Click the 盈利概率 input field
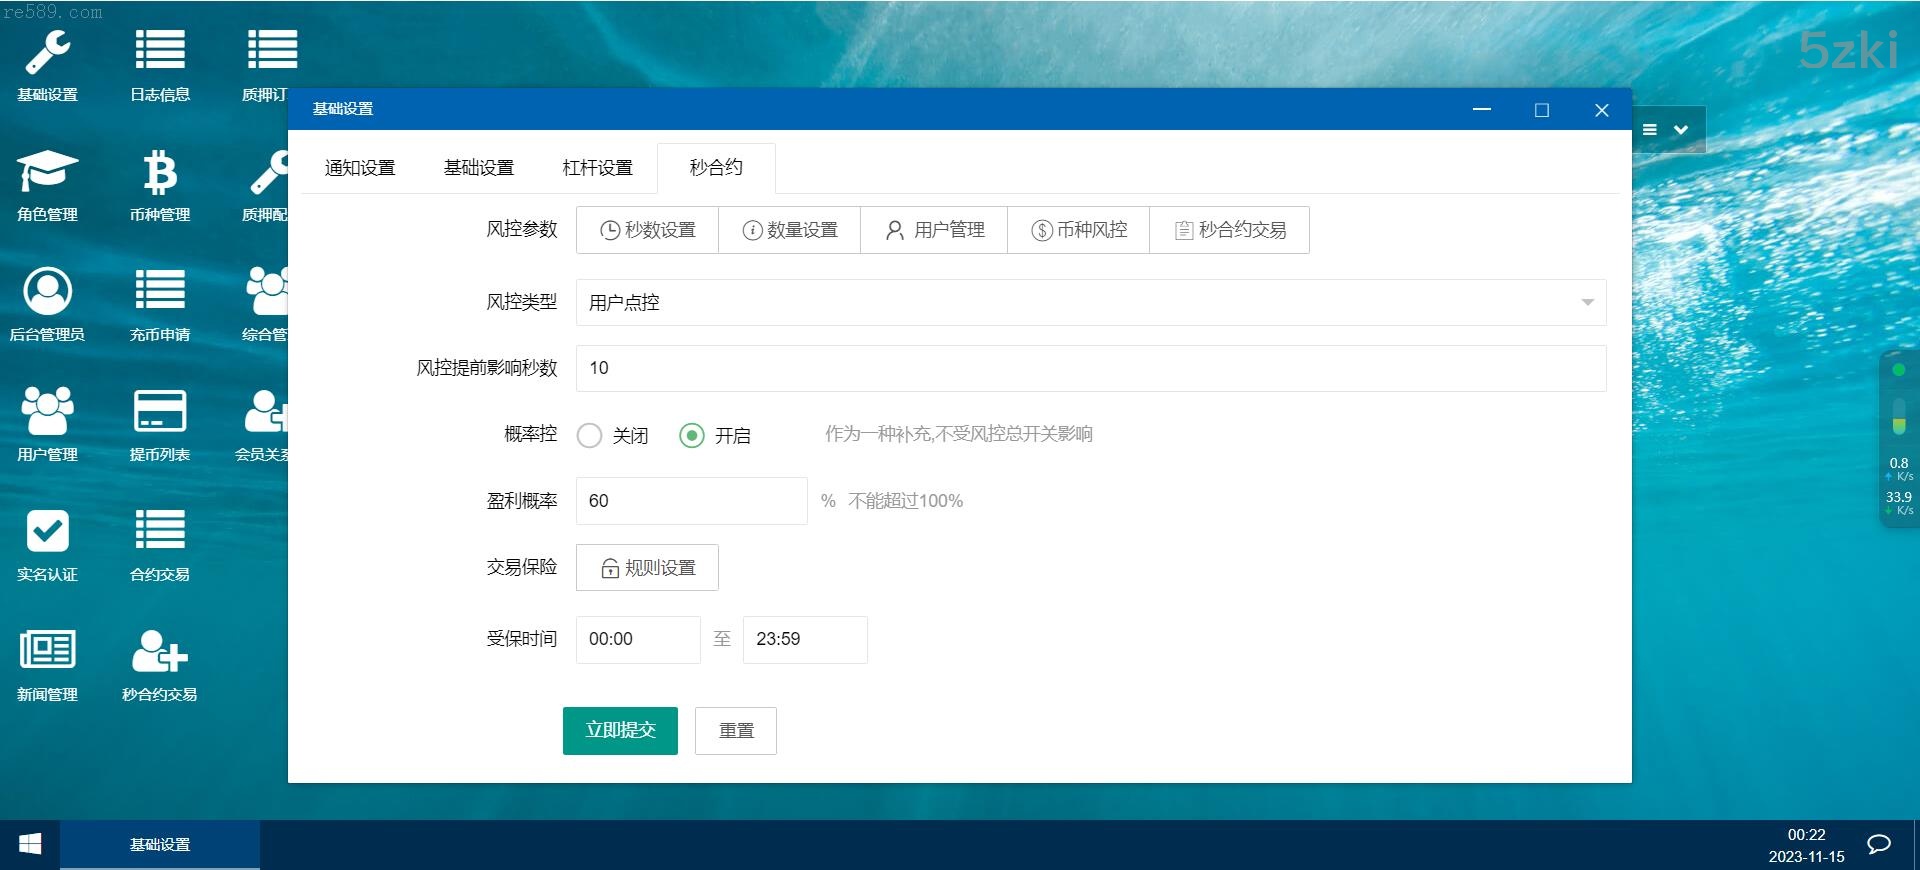Viewport: 1920px width, 870px height. [691, 501]
